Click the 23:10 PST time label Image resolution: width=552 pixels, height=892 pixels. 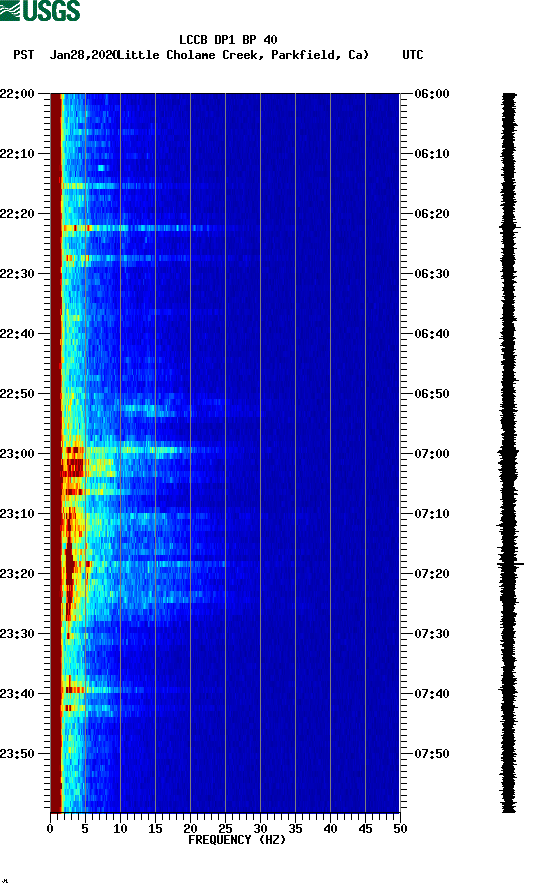click(x=17, y=514)
